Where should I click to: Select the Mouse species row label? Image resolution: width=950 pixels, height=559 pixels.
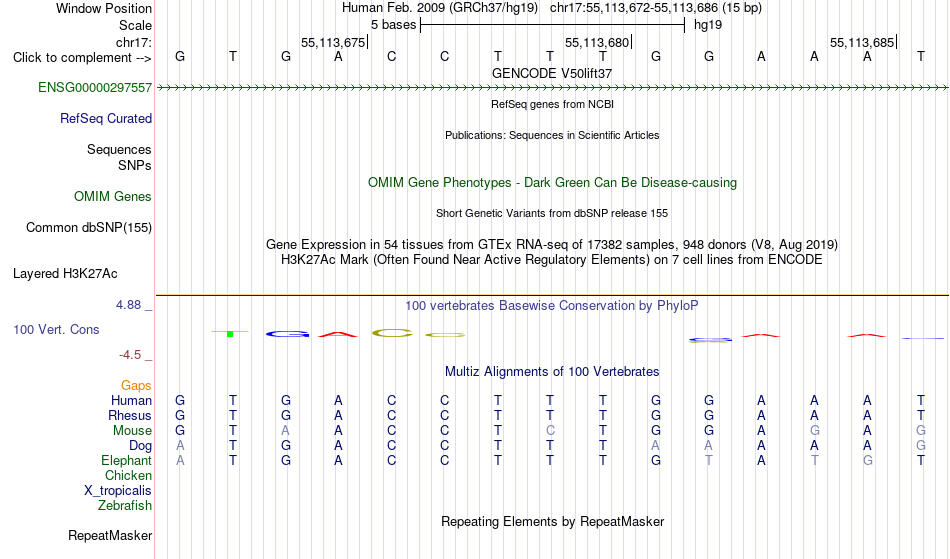132,431
